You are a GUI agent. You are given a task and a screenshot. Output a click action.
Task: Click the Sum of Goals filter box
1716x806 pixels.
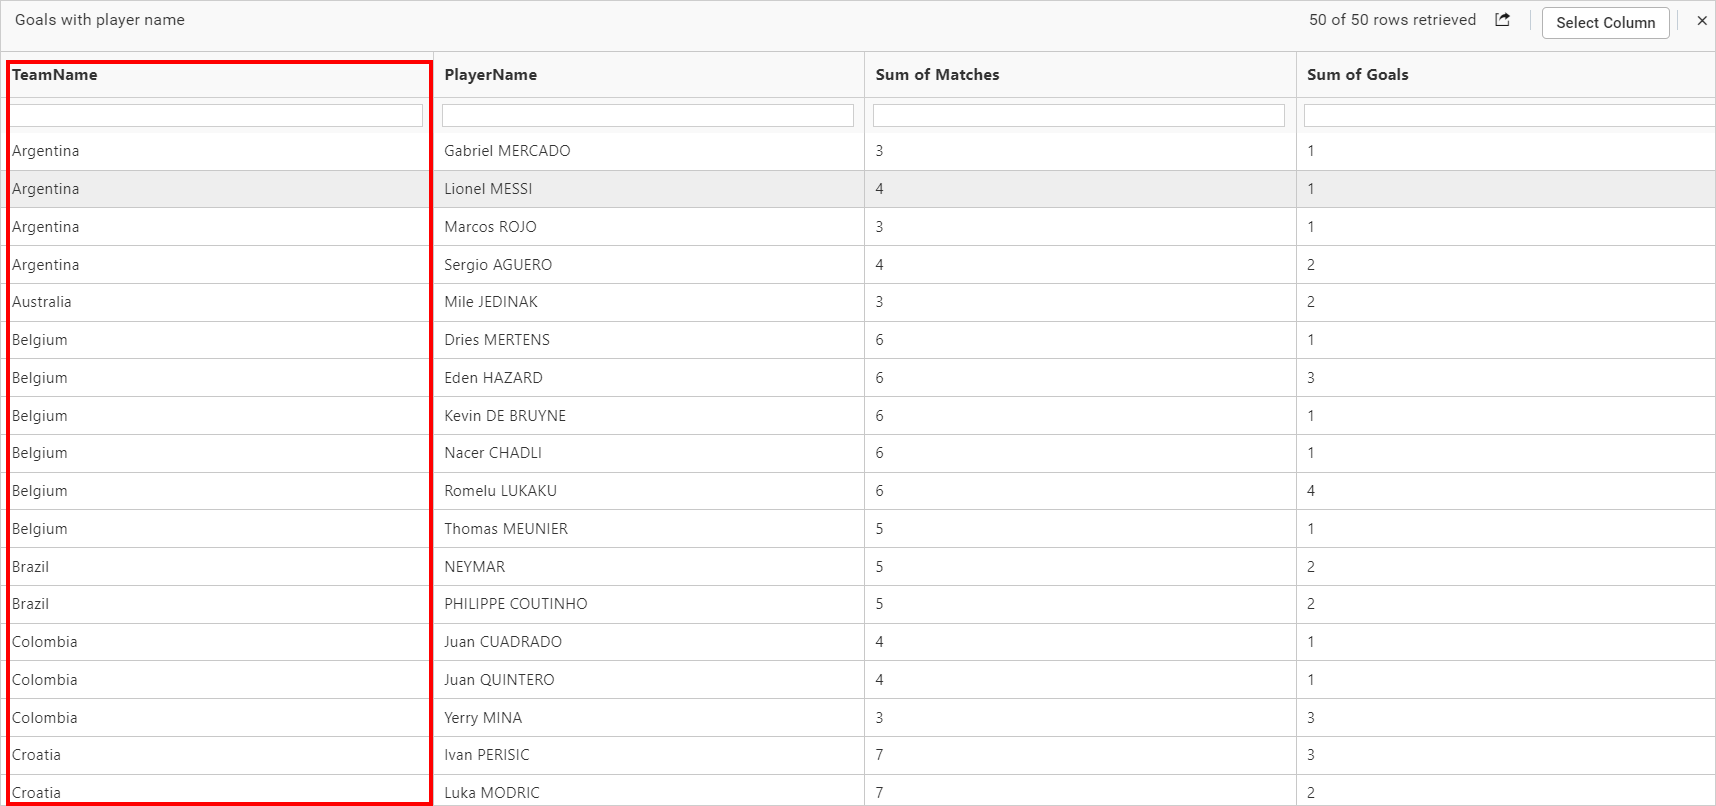(1507, 115)
